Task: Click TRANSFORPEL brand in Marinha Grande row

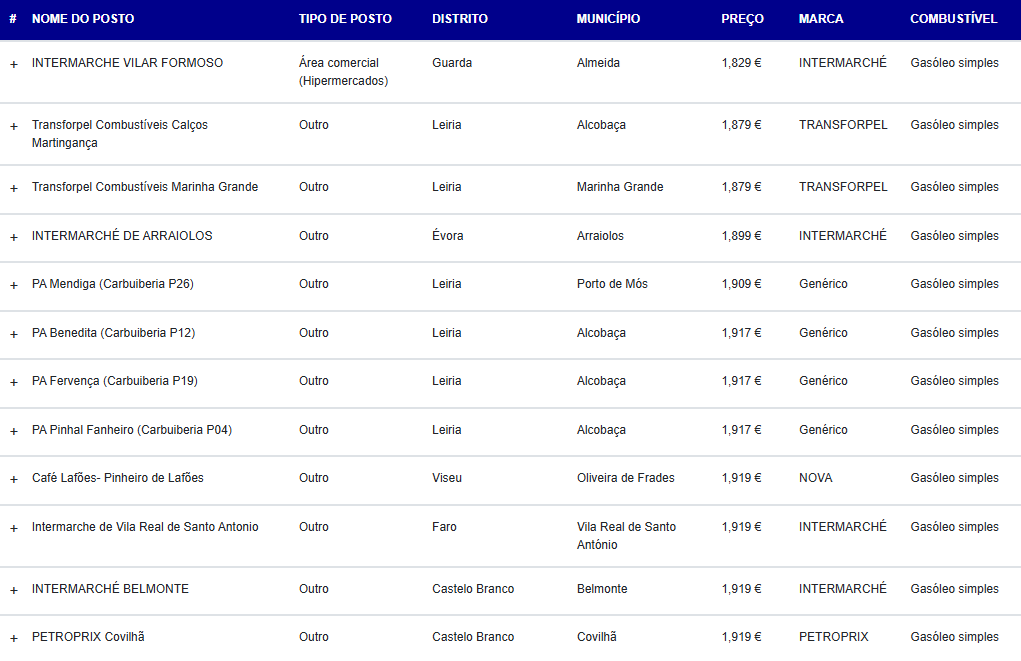Action: pyautogui.click(x=843, y=187)
